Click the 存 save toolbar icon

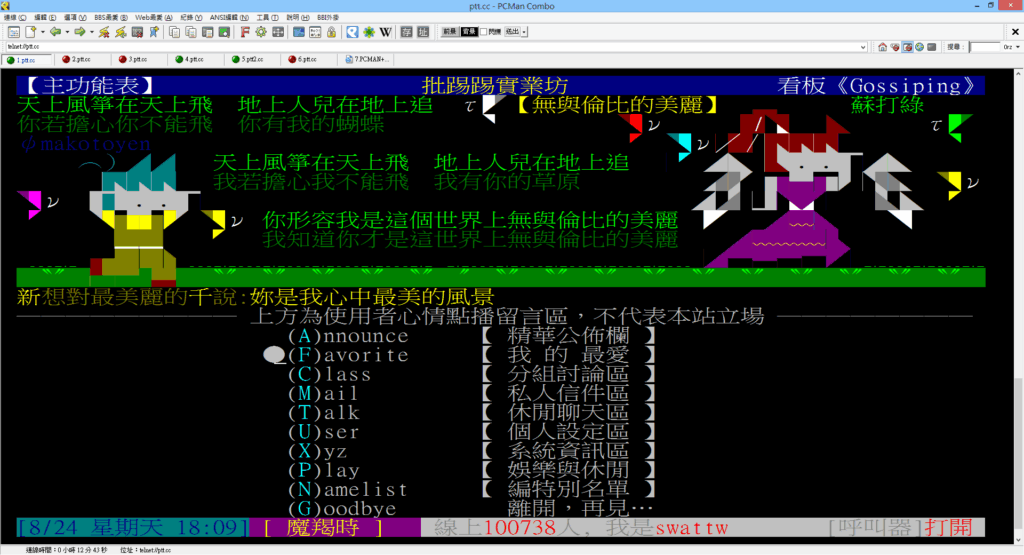(406, 32)
